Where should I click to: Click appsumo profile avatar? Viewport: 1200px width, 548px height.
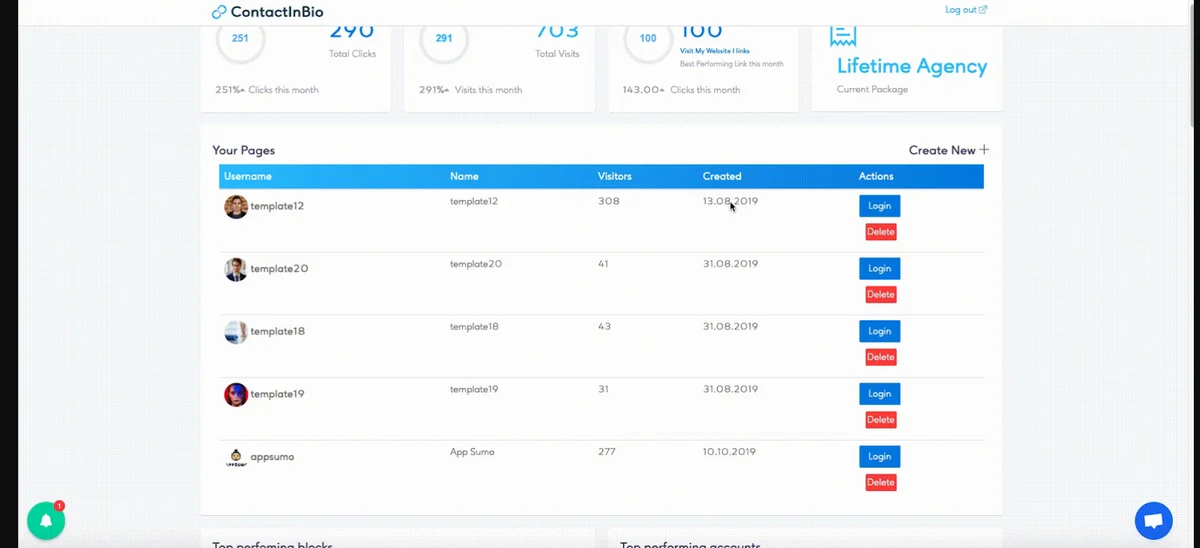236,457
